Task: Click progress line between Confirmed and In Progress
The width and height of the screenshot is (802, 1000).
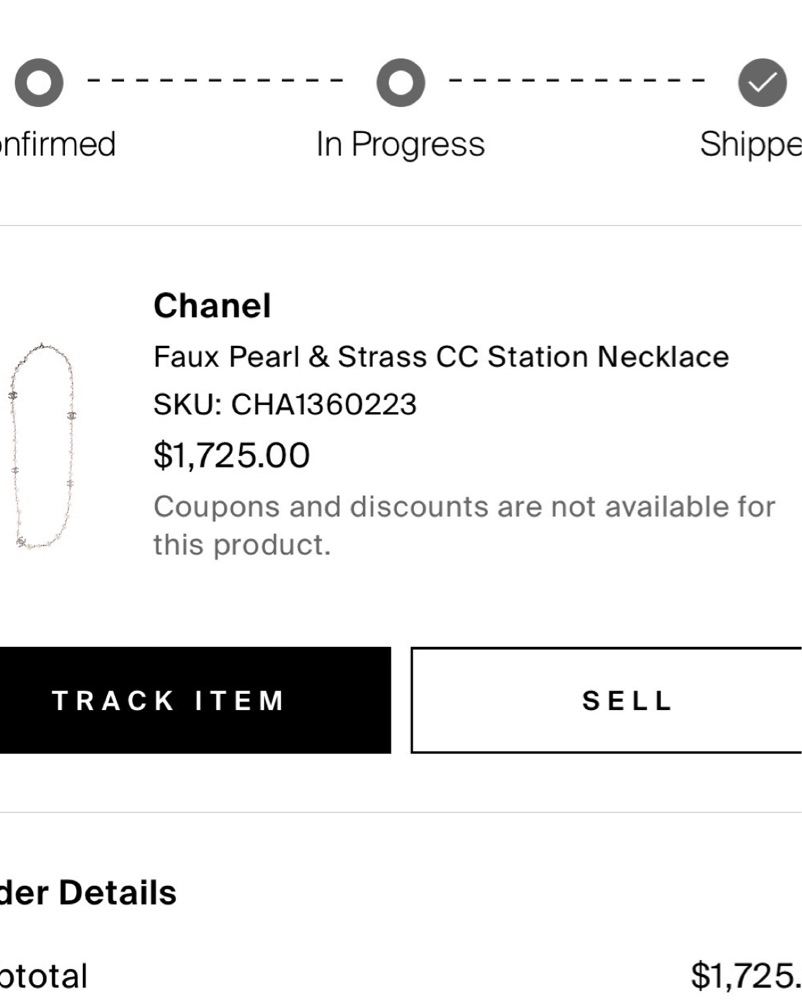Action: point(218,80)
